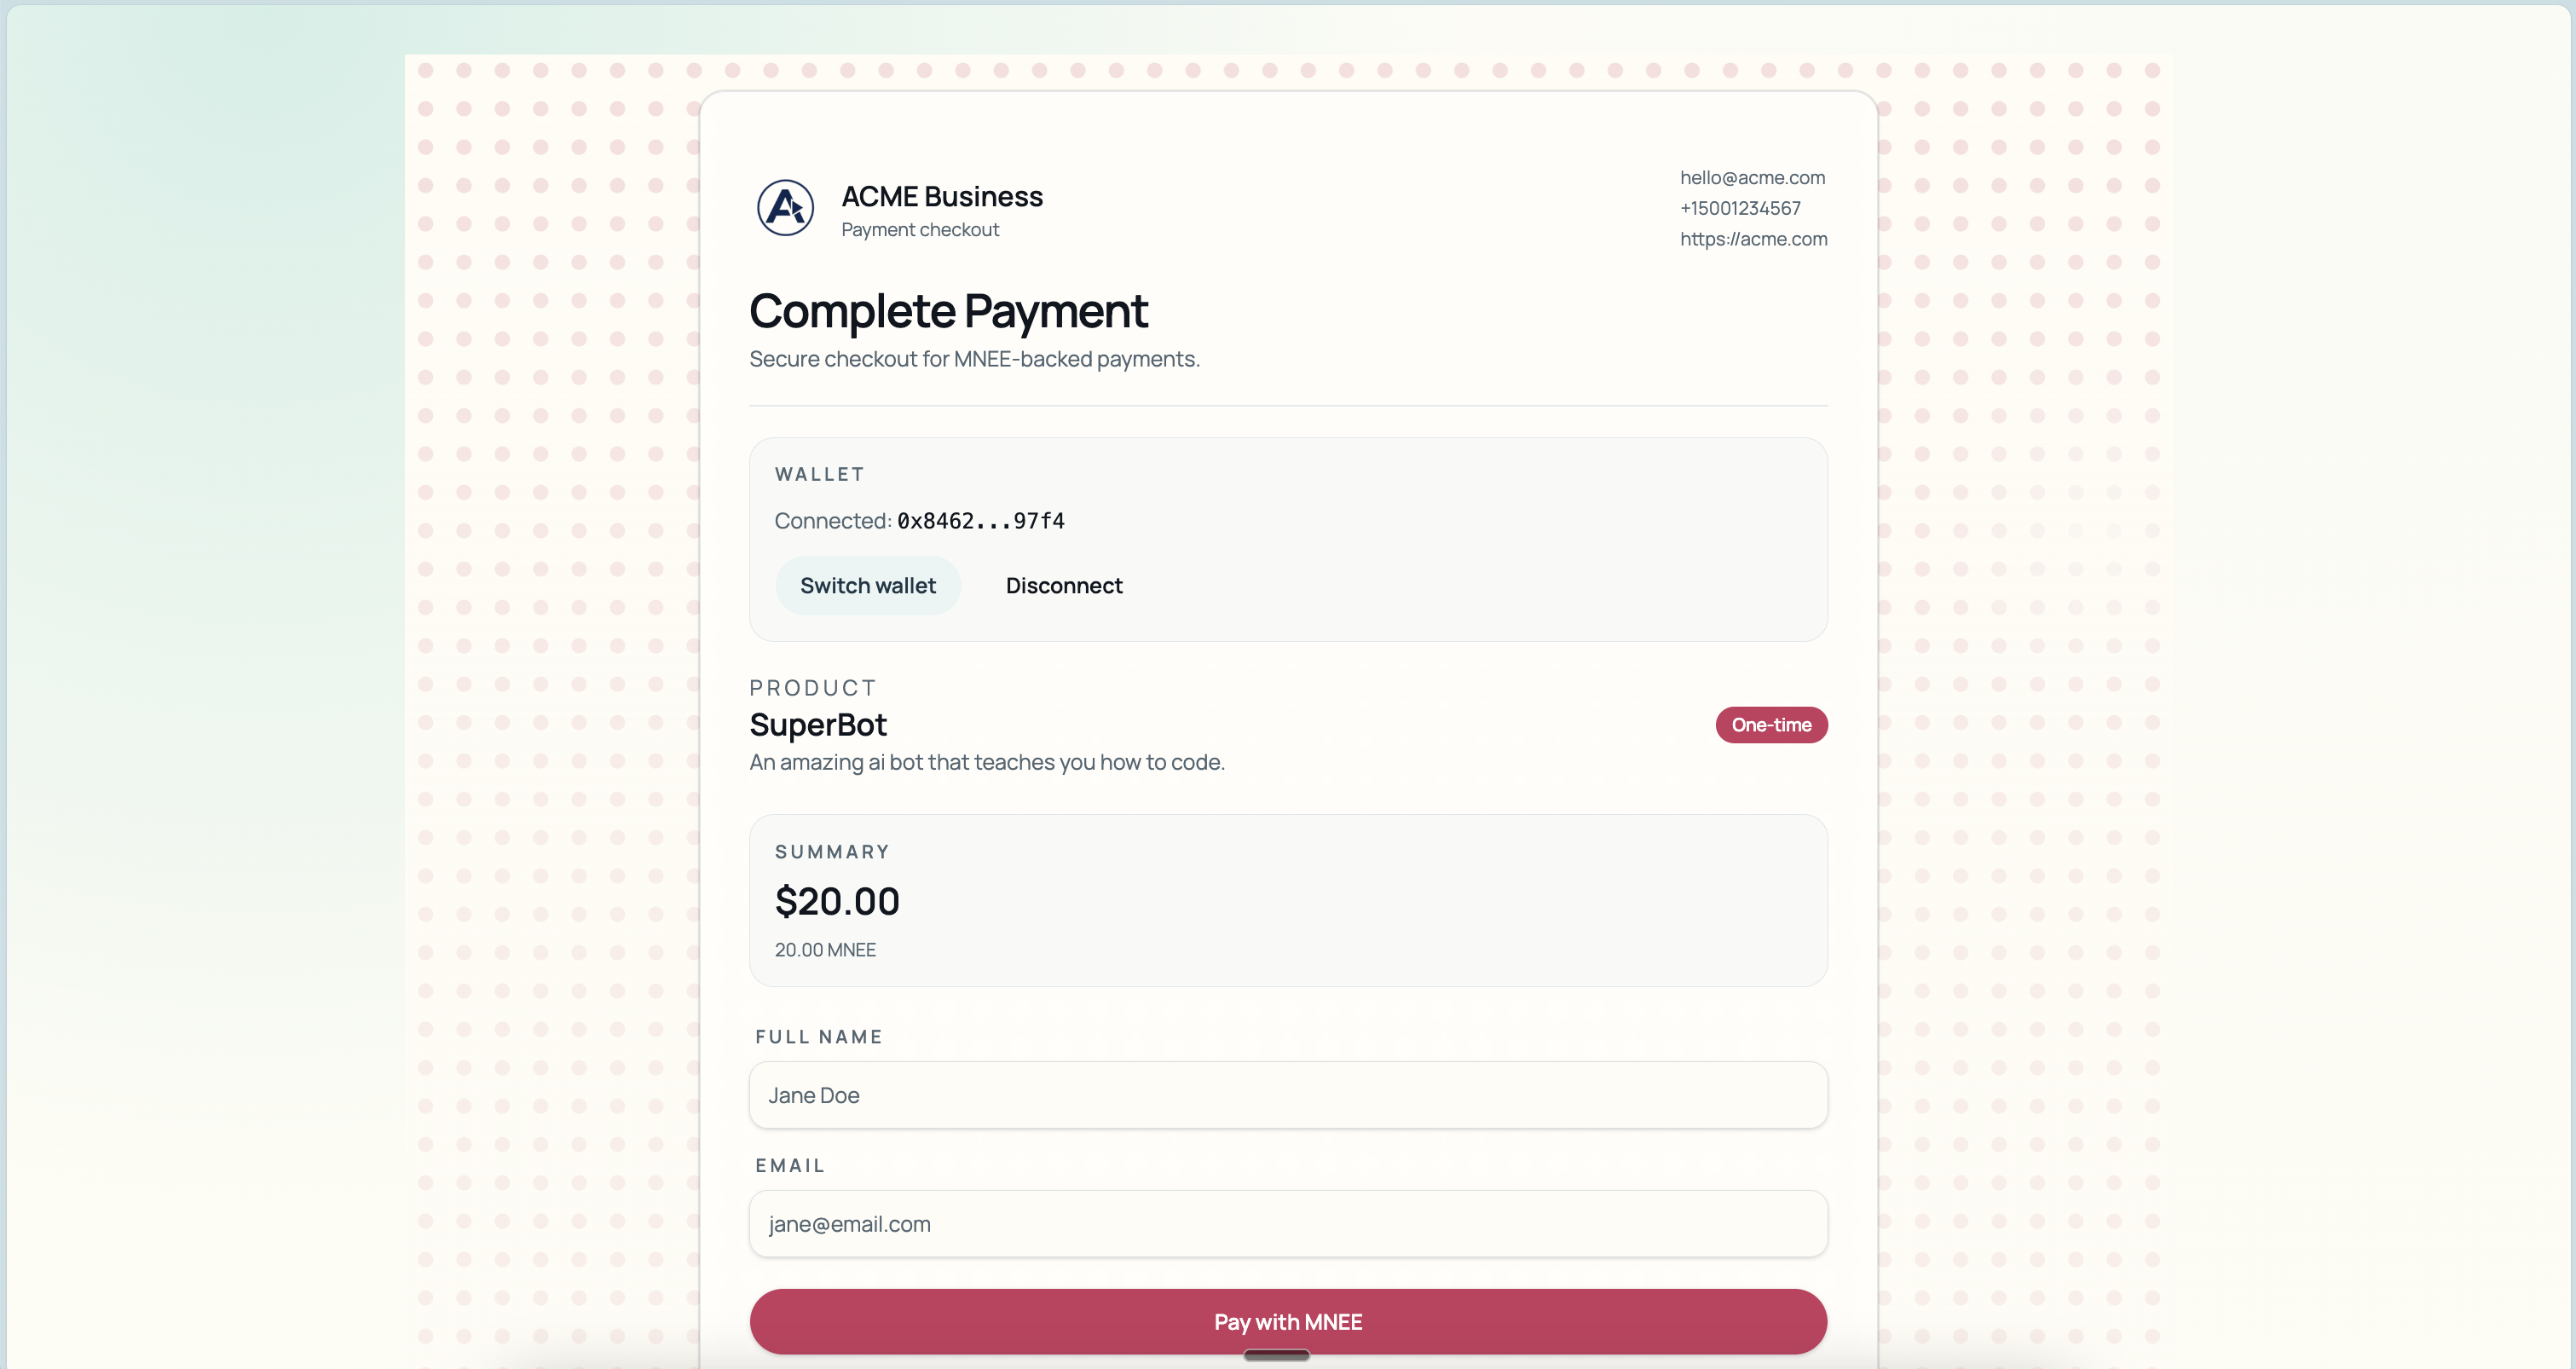Click the small handle below Pay button
The image size is (2576, 1369).
(x=1276, y=1356)
